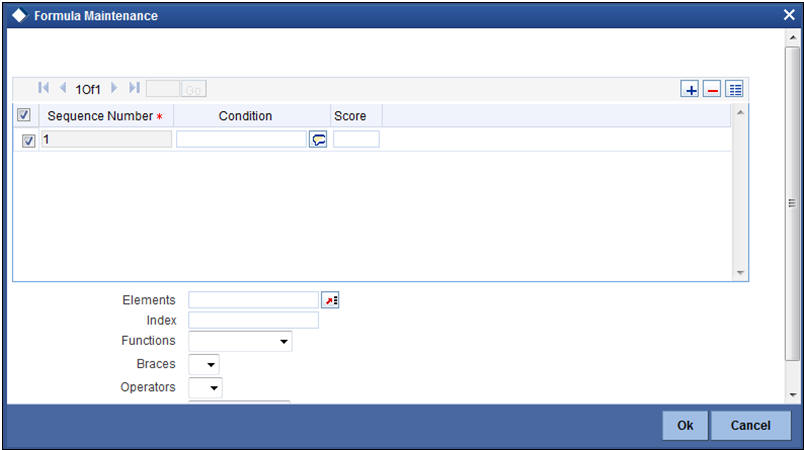The image size is (804, 450).
Task: Click the delete row minus icon
Action: pyautogui.click(x=712, y=89)
